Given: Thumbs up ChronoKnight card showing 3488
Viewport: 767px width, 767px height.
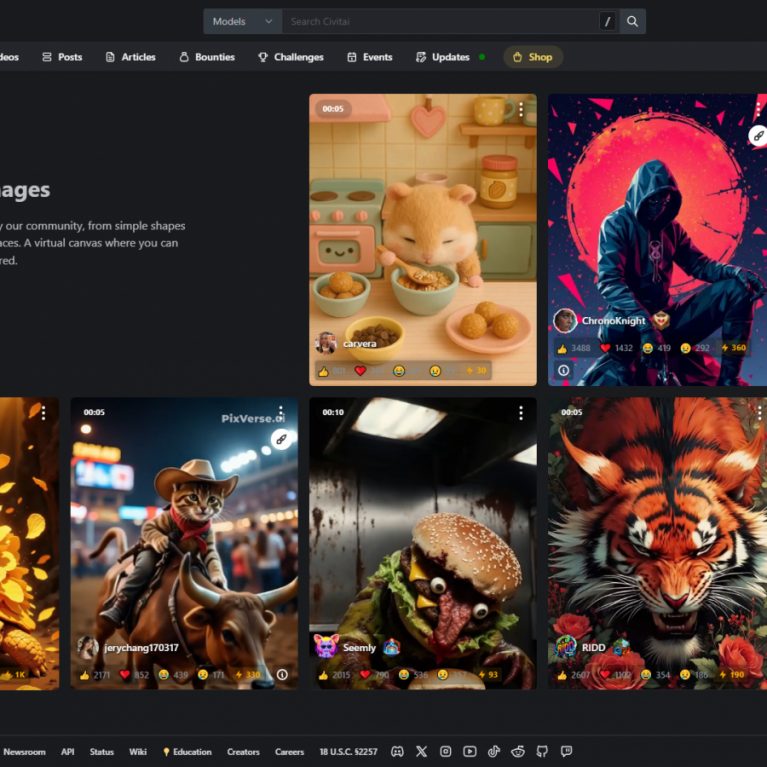Looking at the screenshot, I should click(x=574, y=348).
